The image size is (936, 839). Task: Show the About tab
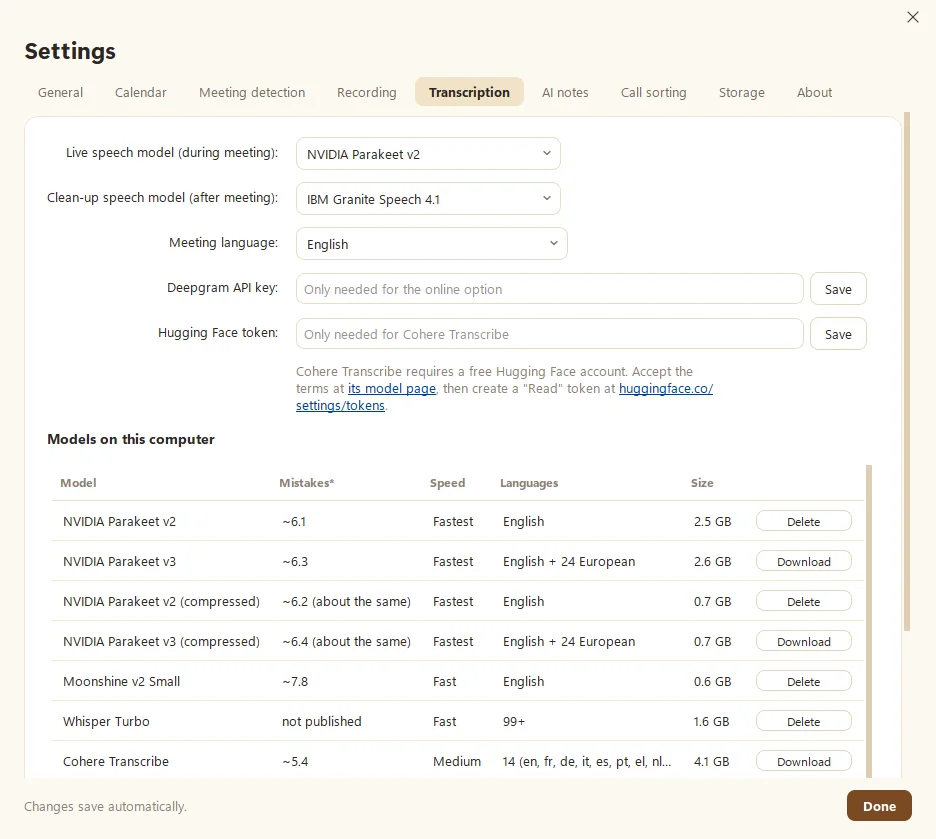(x=814, y=92)
